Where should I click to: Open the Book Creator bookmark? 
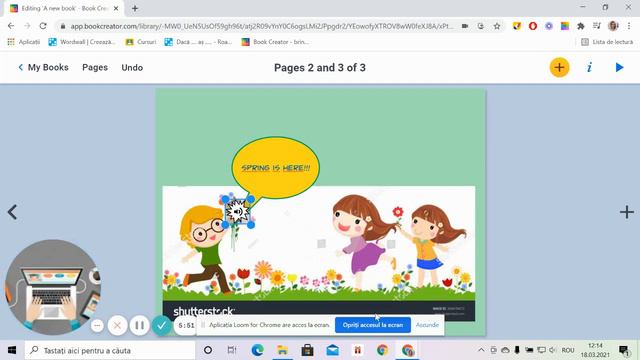[x=275, y=42]
